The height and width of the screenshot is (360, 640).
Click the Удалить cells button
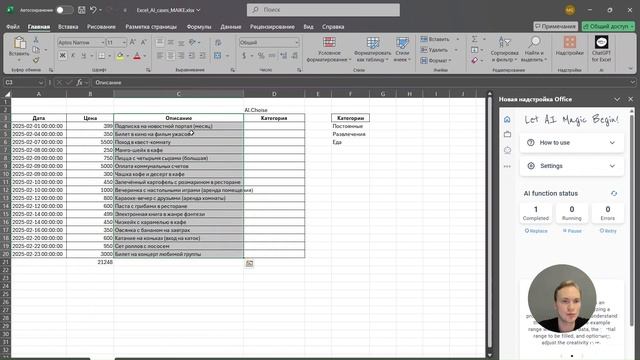tap(434, 50)
